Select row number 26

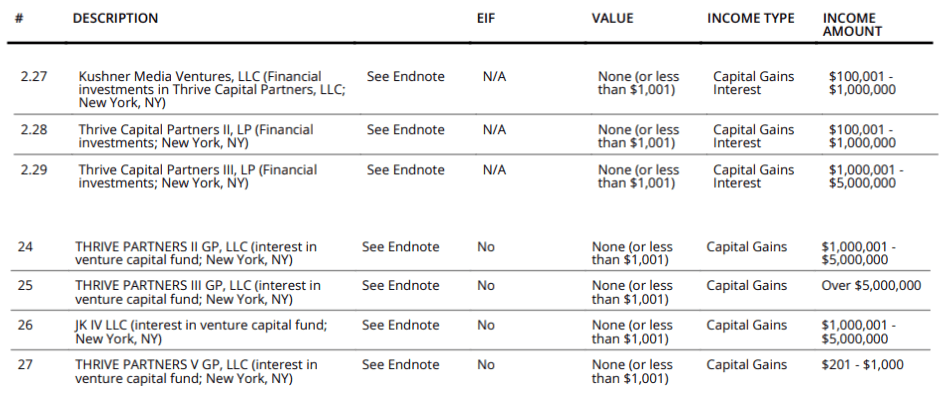coord(25,325)
